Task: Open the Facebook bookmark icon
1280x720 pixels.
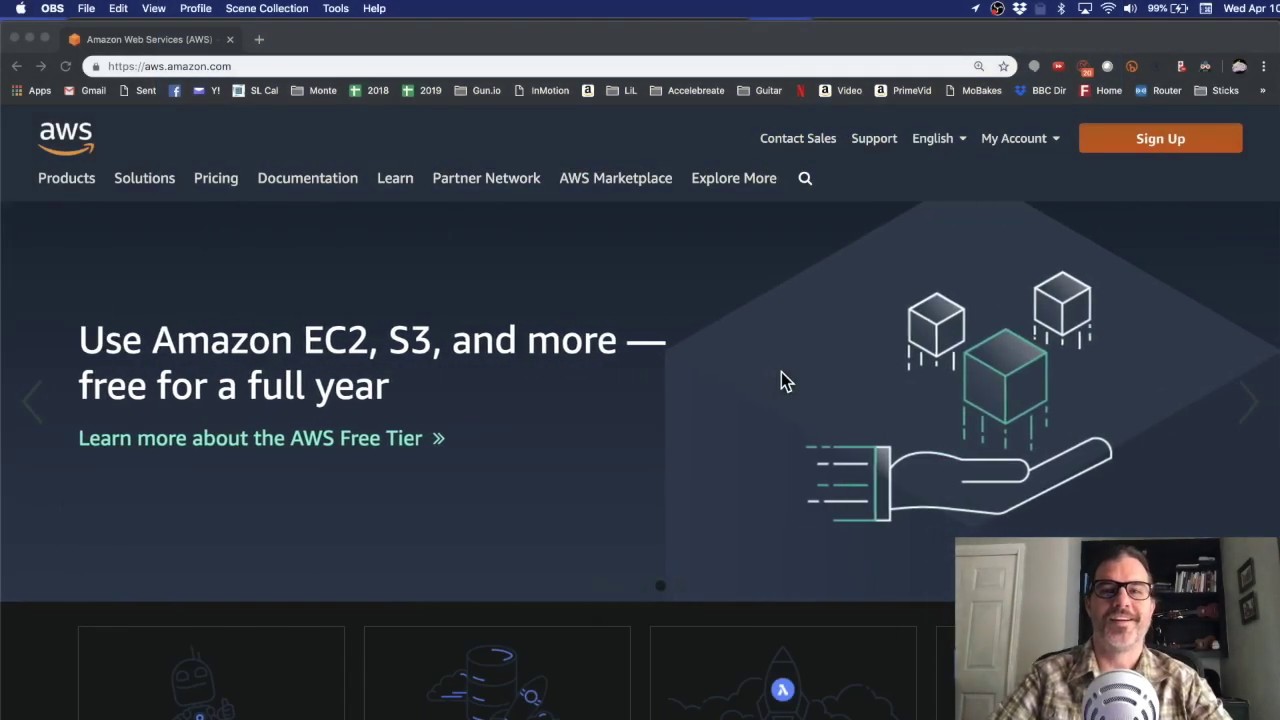Action: click(x=174, y=90)
